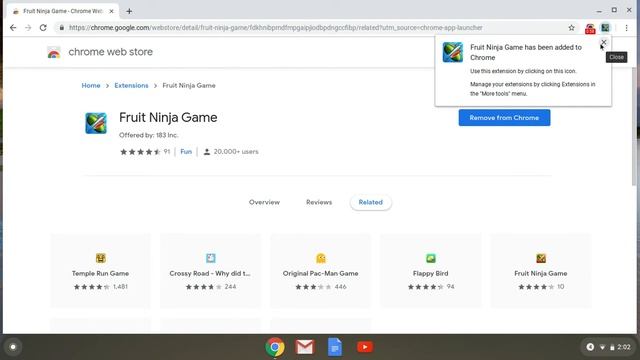Open Temple Run Game title text
The height and width of the screenshot is (360, 640).
click(x=100, y=273)
